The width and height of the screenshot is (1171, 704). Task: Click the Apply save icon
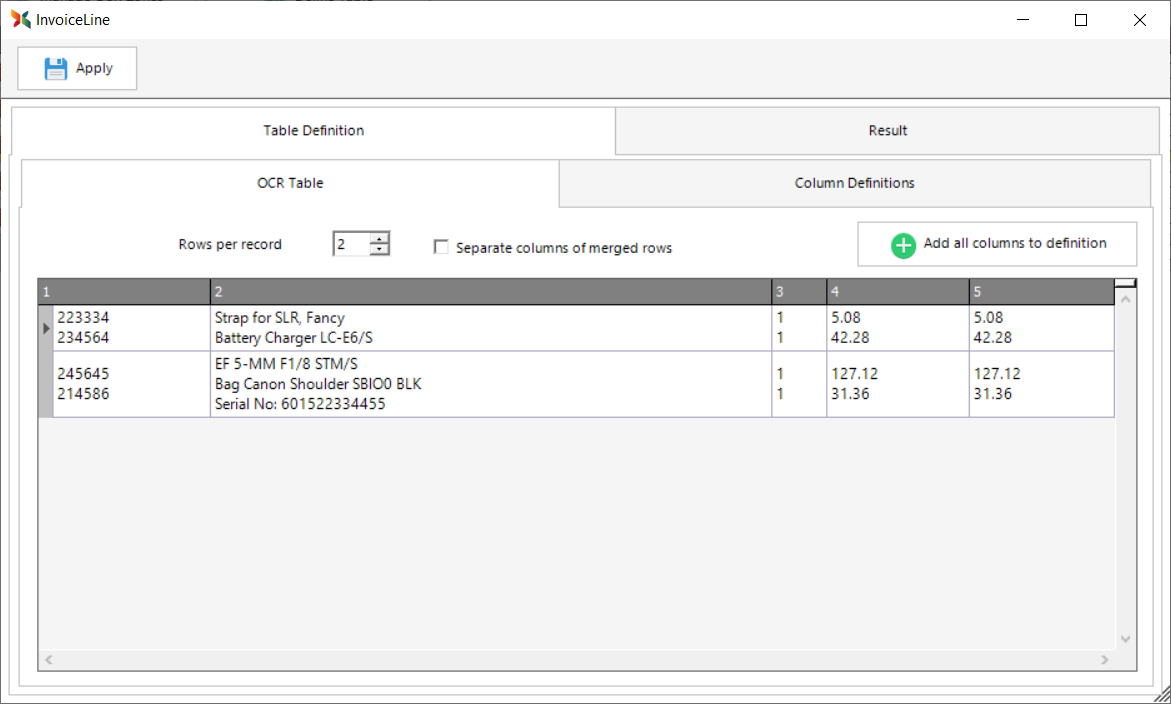point(56,68)
